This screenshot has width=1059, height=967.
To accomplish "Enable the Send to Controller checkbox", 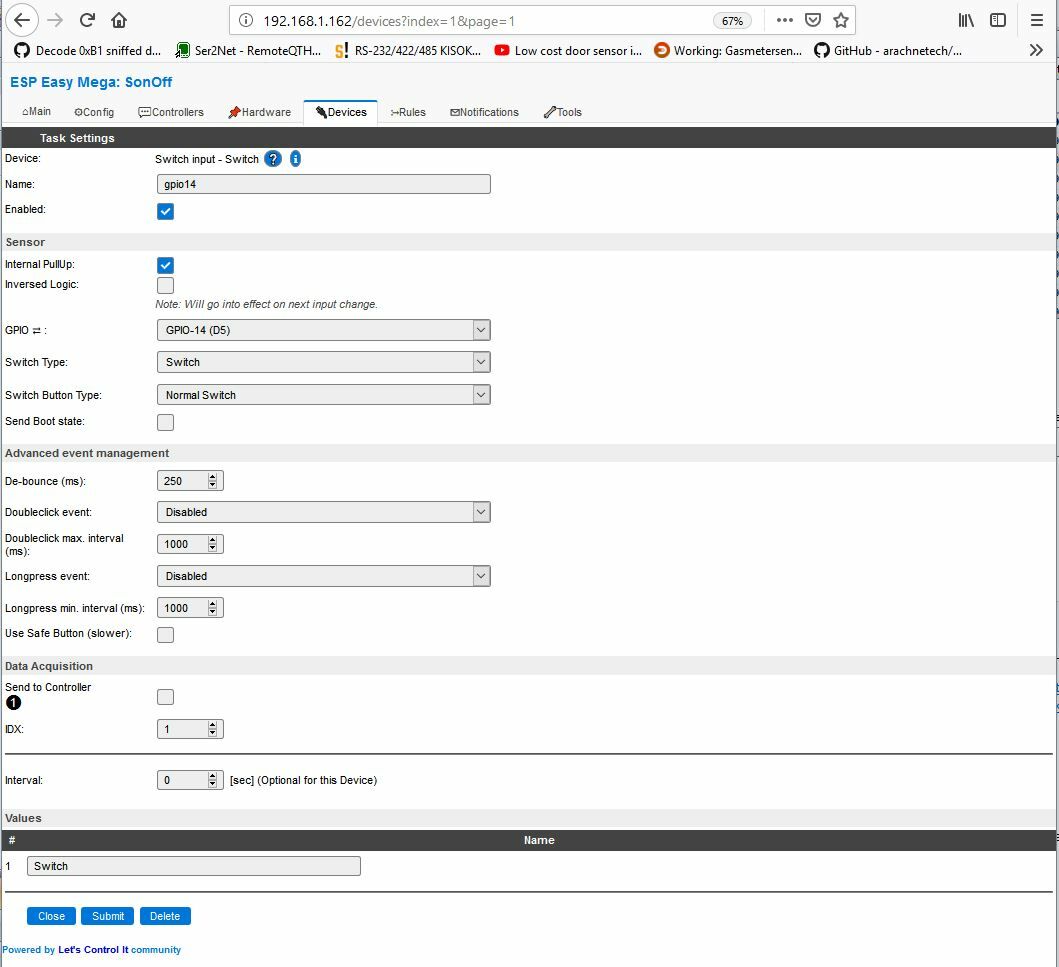I will [165, 697].
